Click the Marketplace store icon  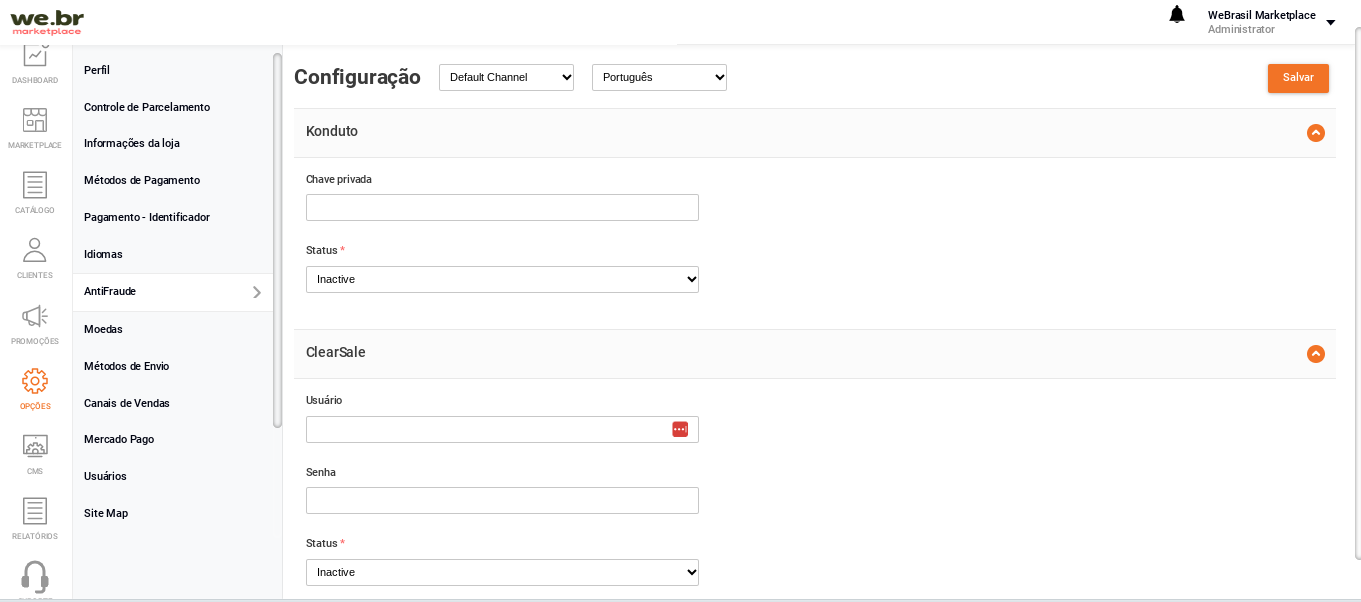pos(35,121)
